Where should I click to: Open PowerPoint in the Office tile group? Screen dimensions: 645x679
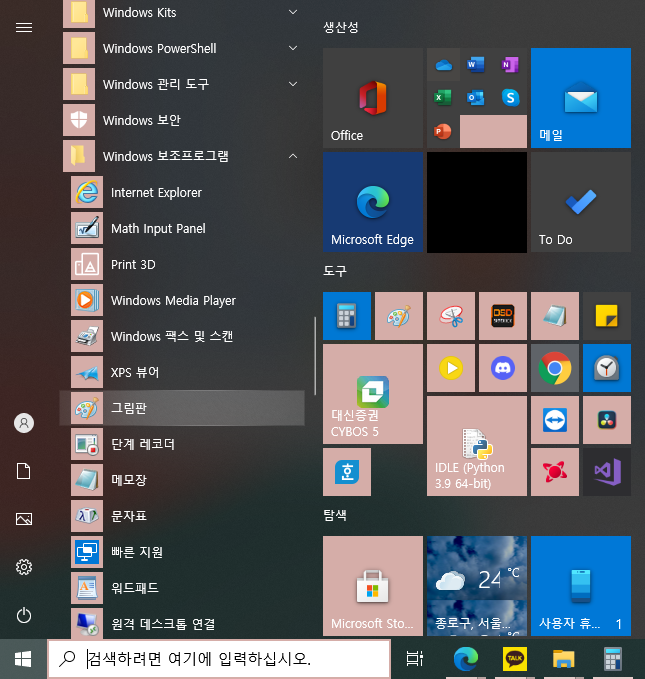[x=443, y=131]
